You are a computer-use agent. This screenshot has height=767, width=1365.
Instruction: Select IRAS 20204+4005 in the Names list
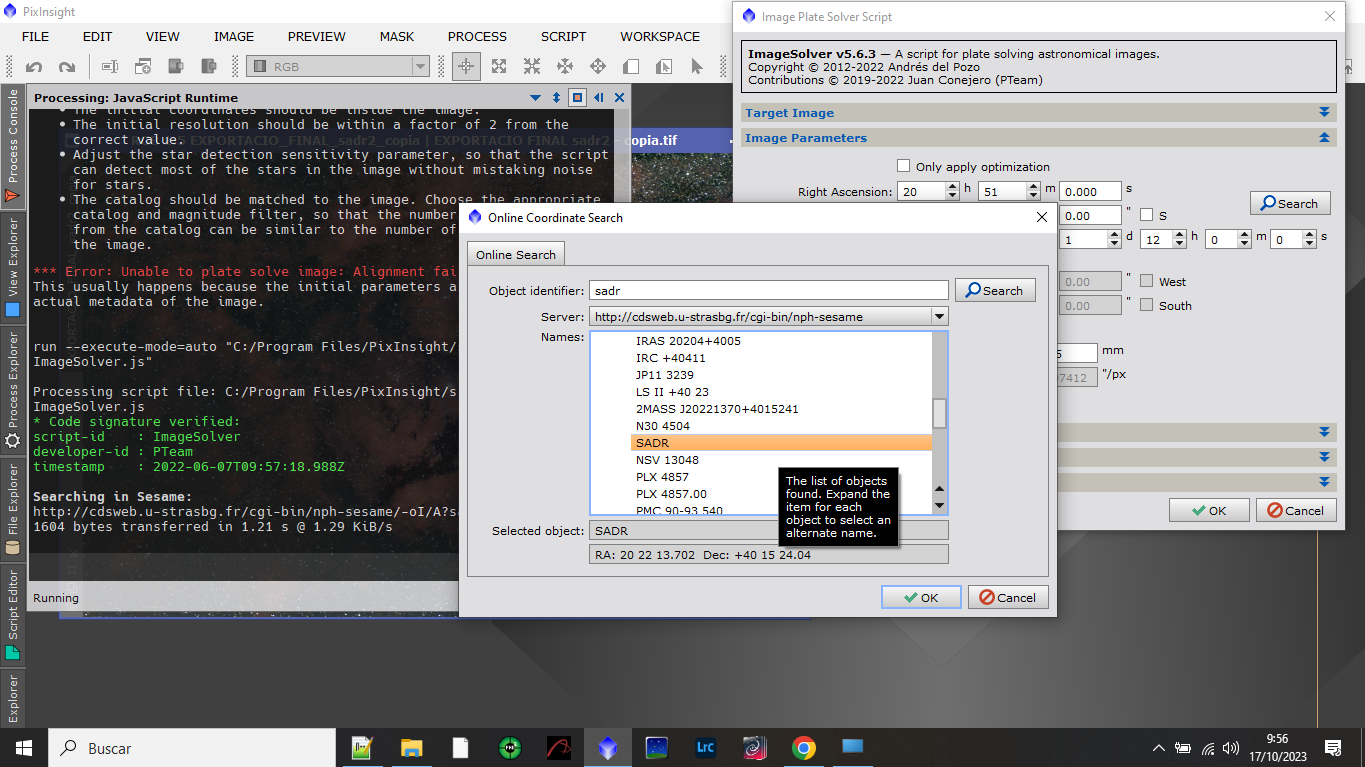click(688, 341)
